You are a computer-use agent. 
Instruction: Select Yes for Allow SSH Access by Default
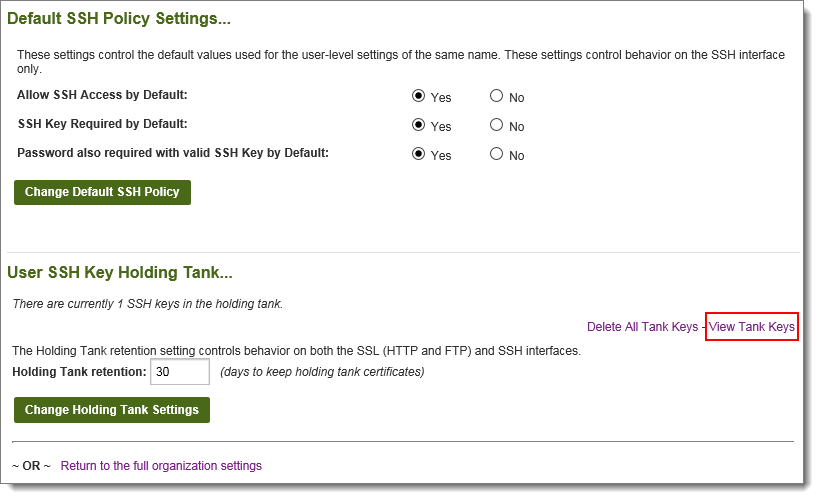click(x=419, y=97)
